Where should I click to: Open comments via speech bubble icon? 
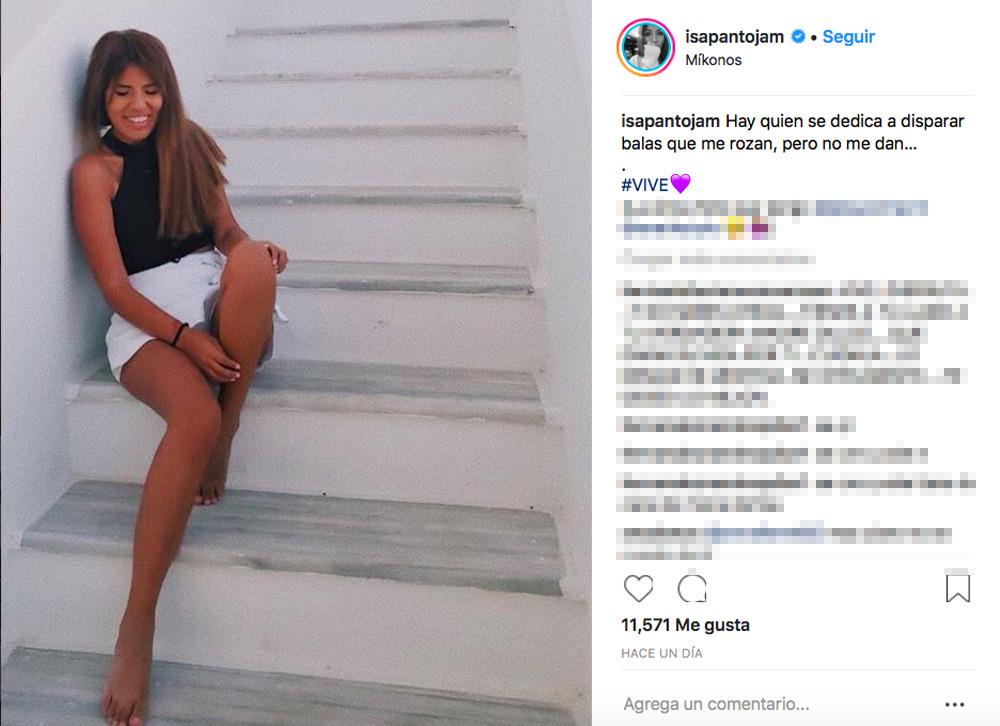click(692, 588)
